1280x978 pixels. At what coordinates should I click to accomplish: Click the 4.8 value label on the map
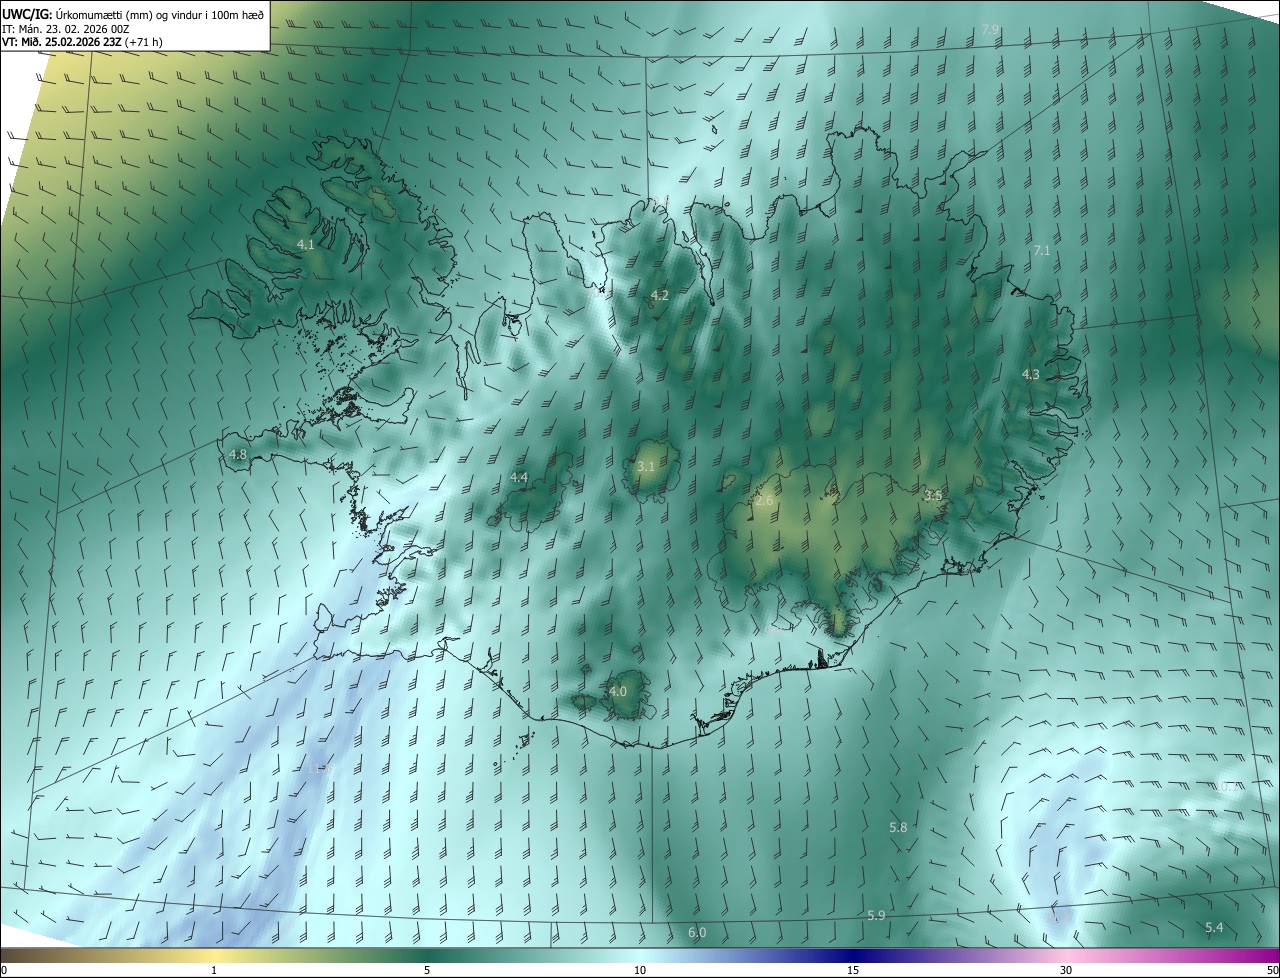[238, 454]
